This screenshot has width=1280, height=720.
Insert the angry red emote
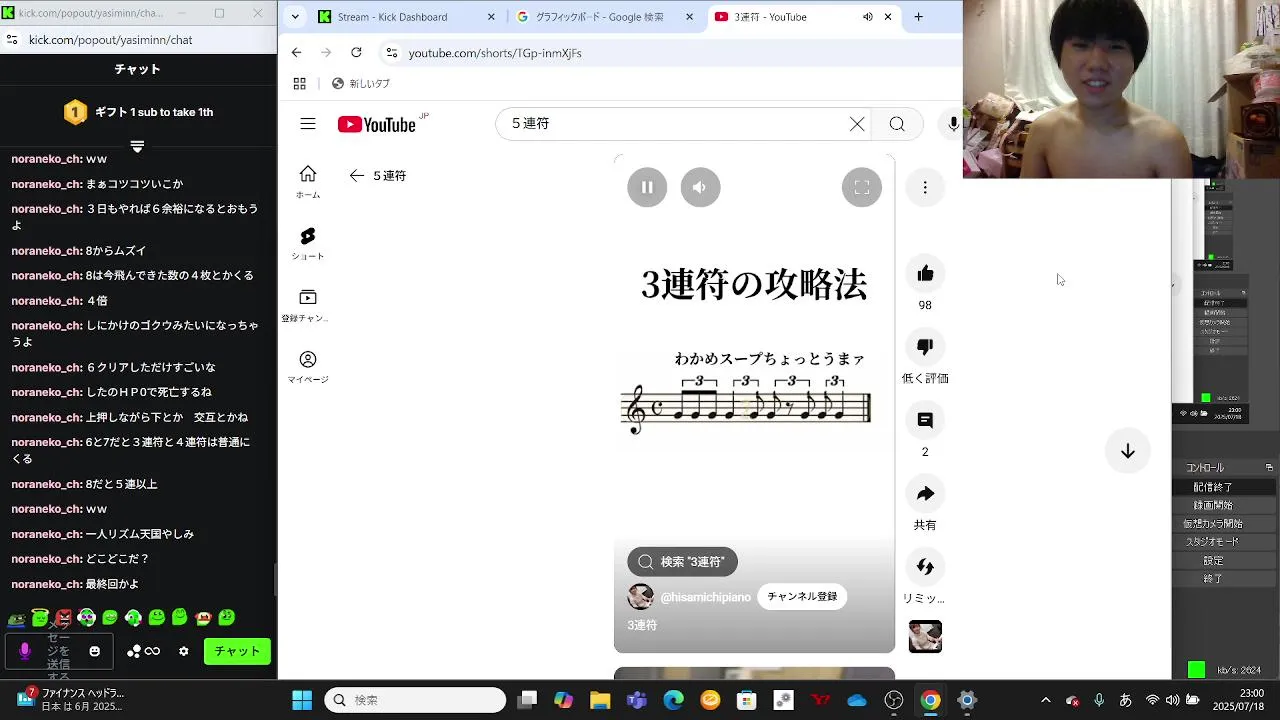[x=63, y=618]
